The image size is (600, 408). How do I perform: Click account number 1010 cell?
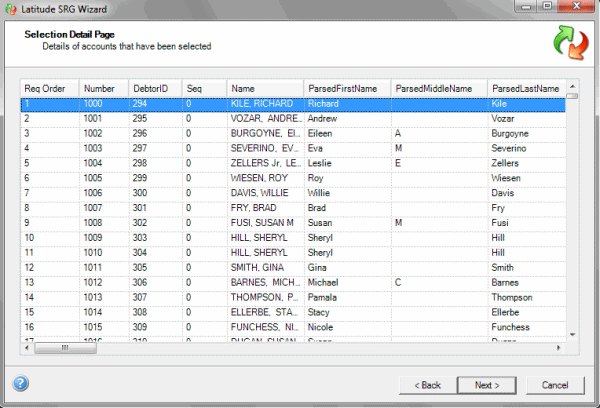pyautogui.click(x=104, y=253)
